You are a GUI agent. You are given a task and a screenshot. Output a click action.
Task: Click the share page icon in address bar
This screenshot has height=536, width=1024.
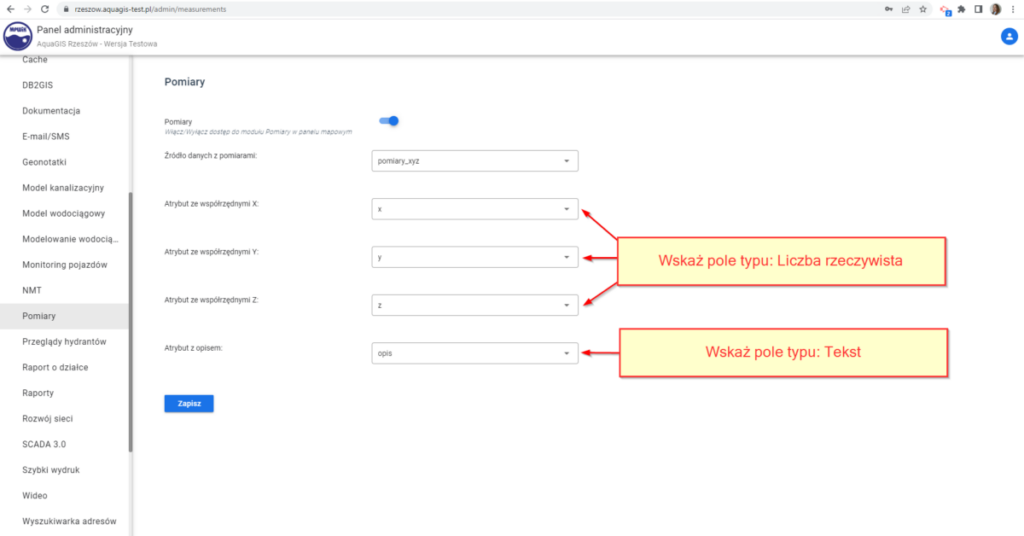(906, 9)
